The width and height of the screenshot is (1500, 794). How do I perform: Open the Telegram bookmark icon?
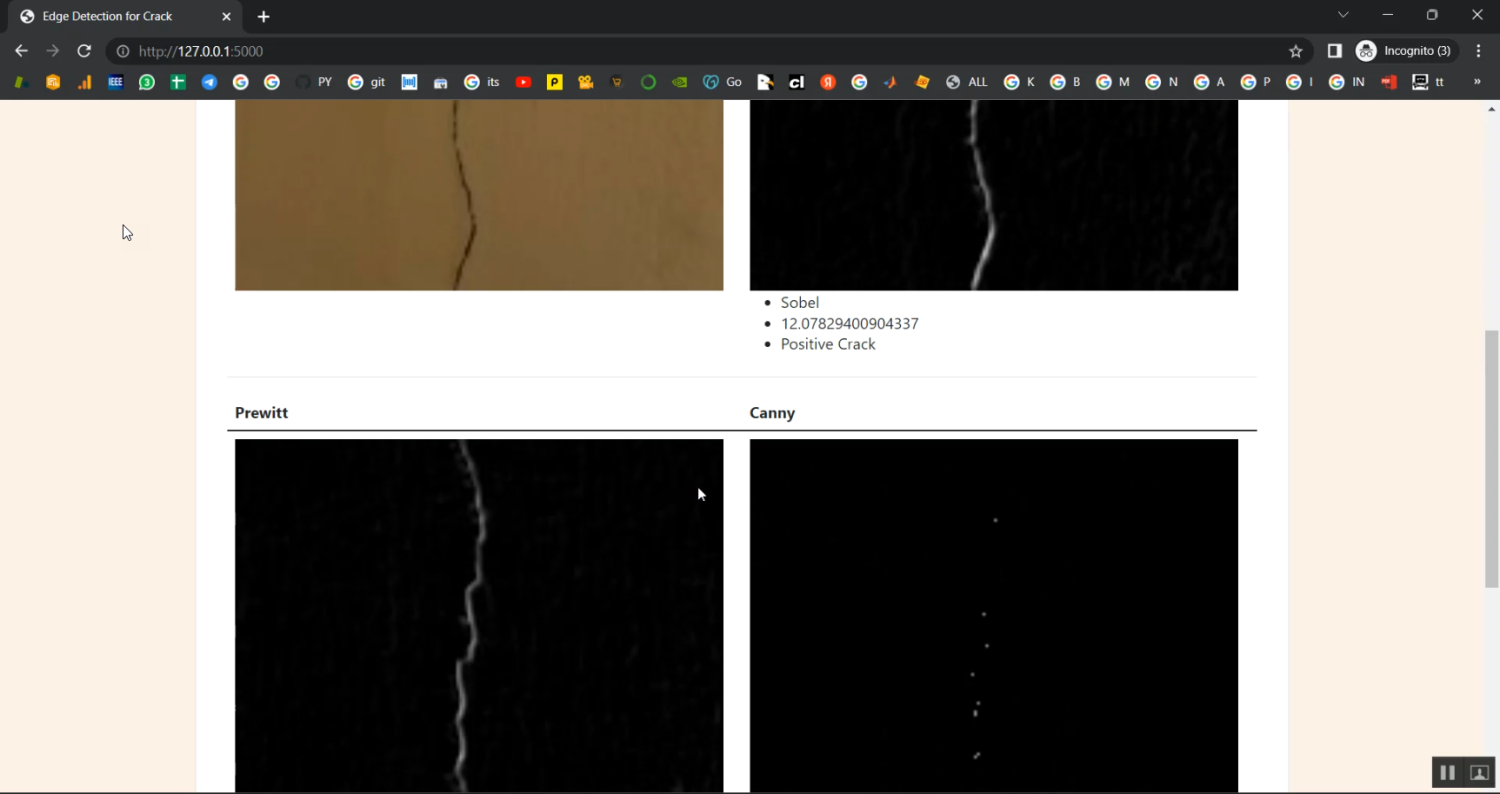[209, 82]
